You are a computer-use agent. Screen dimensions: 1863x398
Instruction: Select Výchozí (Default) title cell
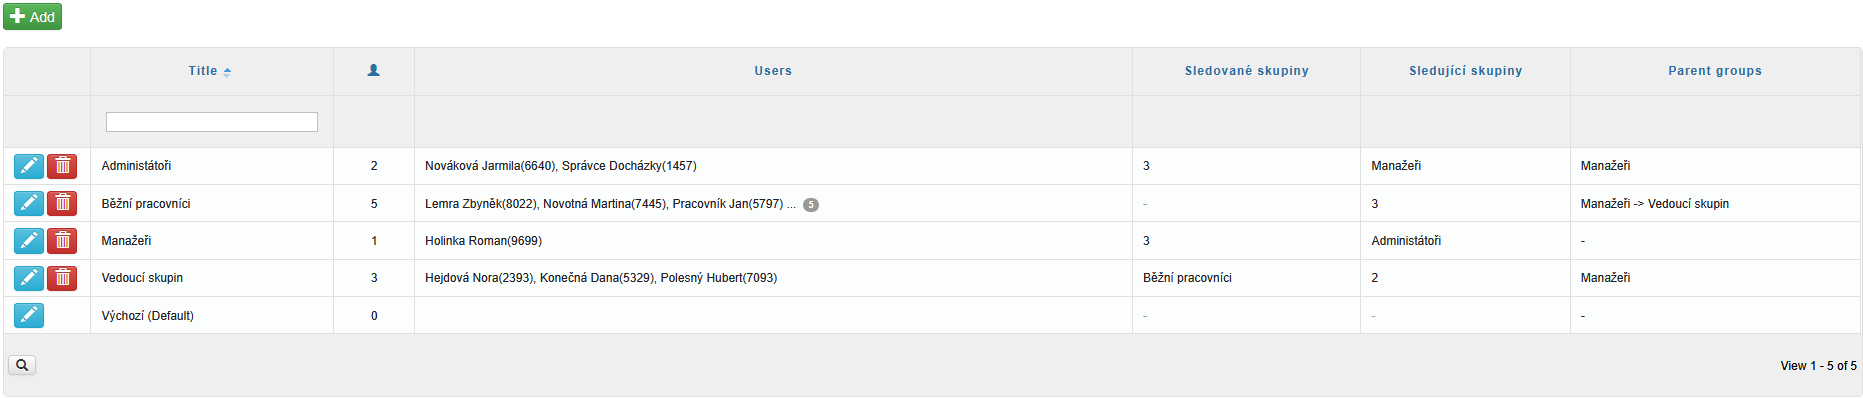click(212, 315)
